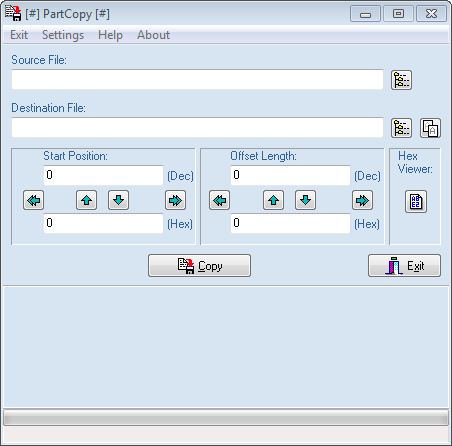
Task: Open the About menu
Action: (x=153, y=35)
